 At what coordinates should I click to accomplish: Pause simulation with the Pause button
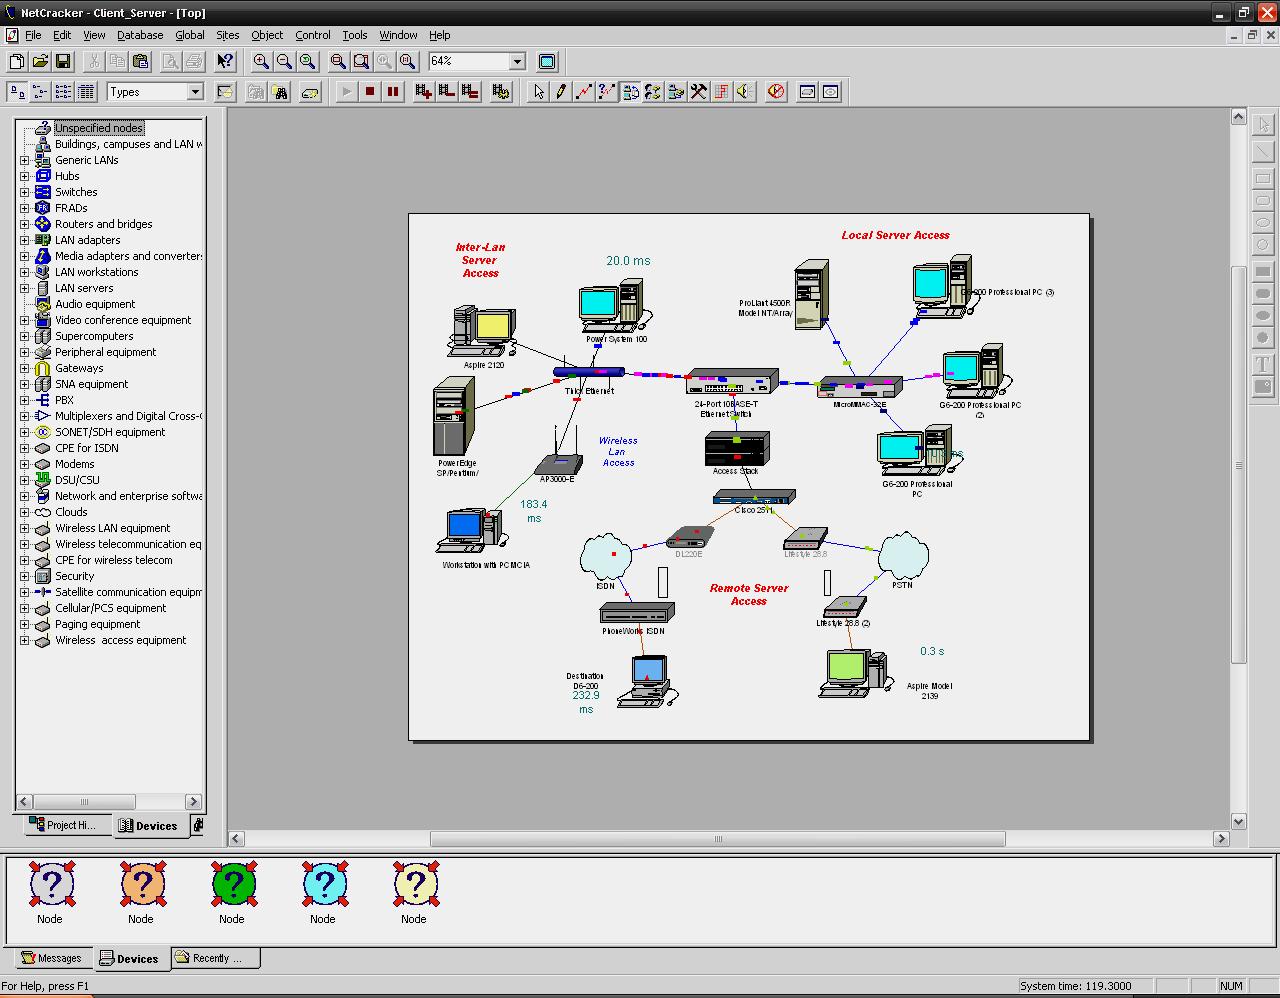393,92
